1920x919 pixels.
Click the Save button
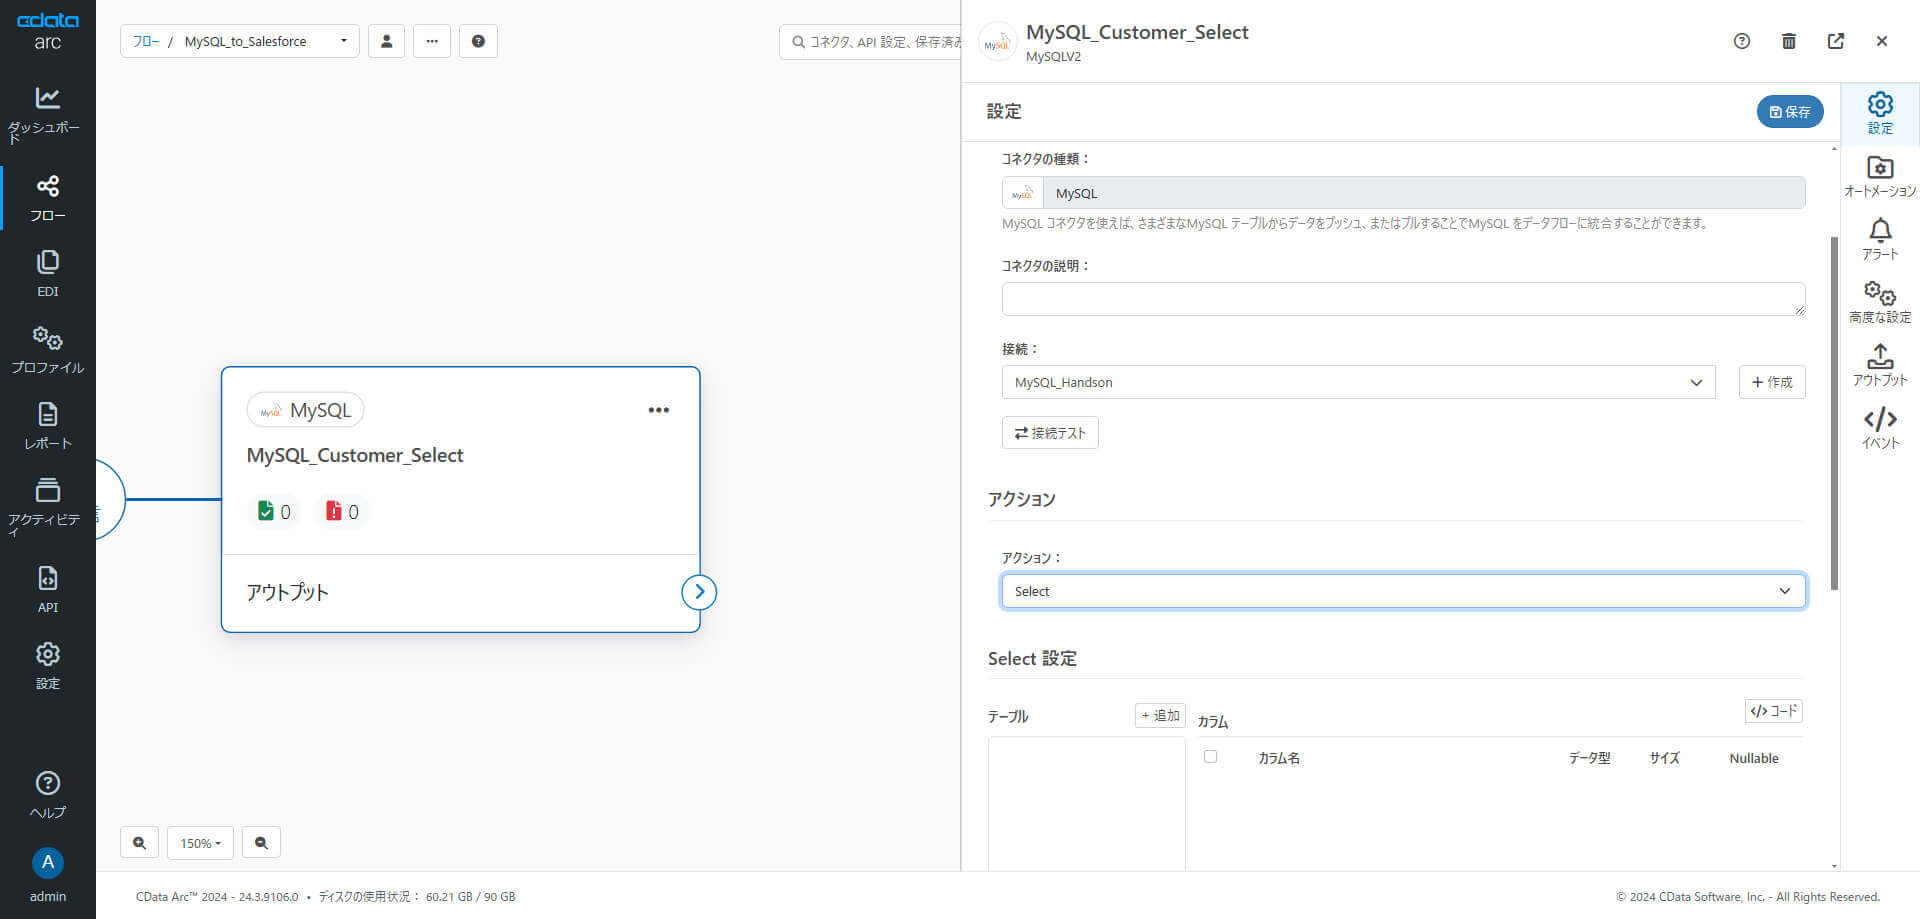point(1790,112)
